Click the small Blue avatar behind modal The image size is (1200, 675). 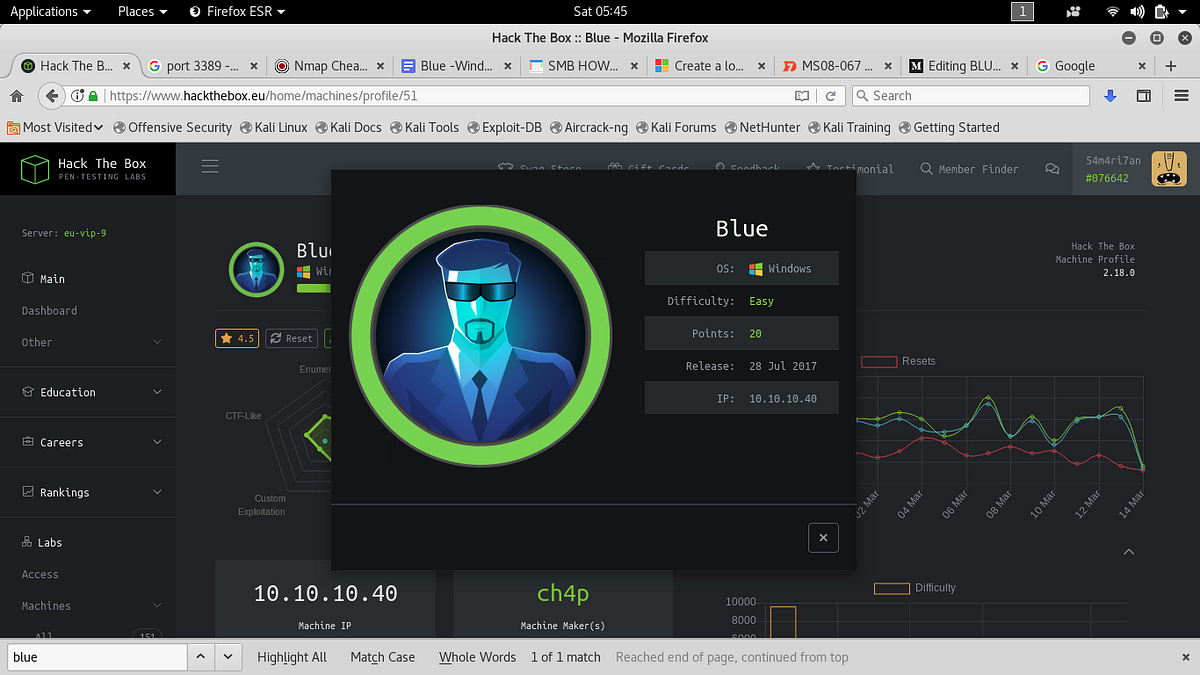[256, 270]
